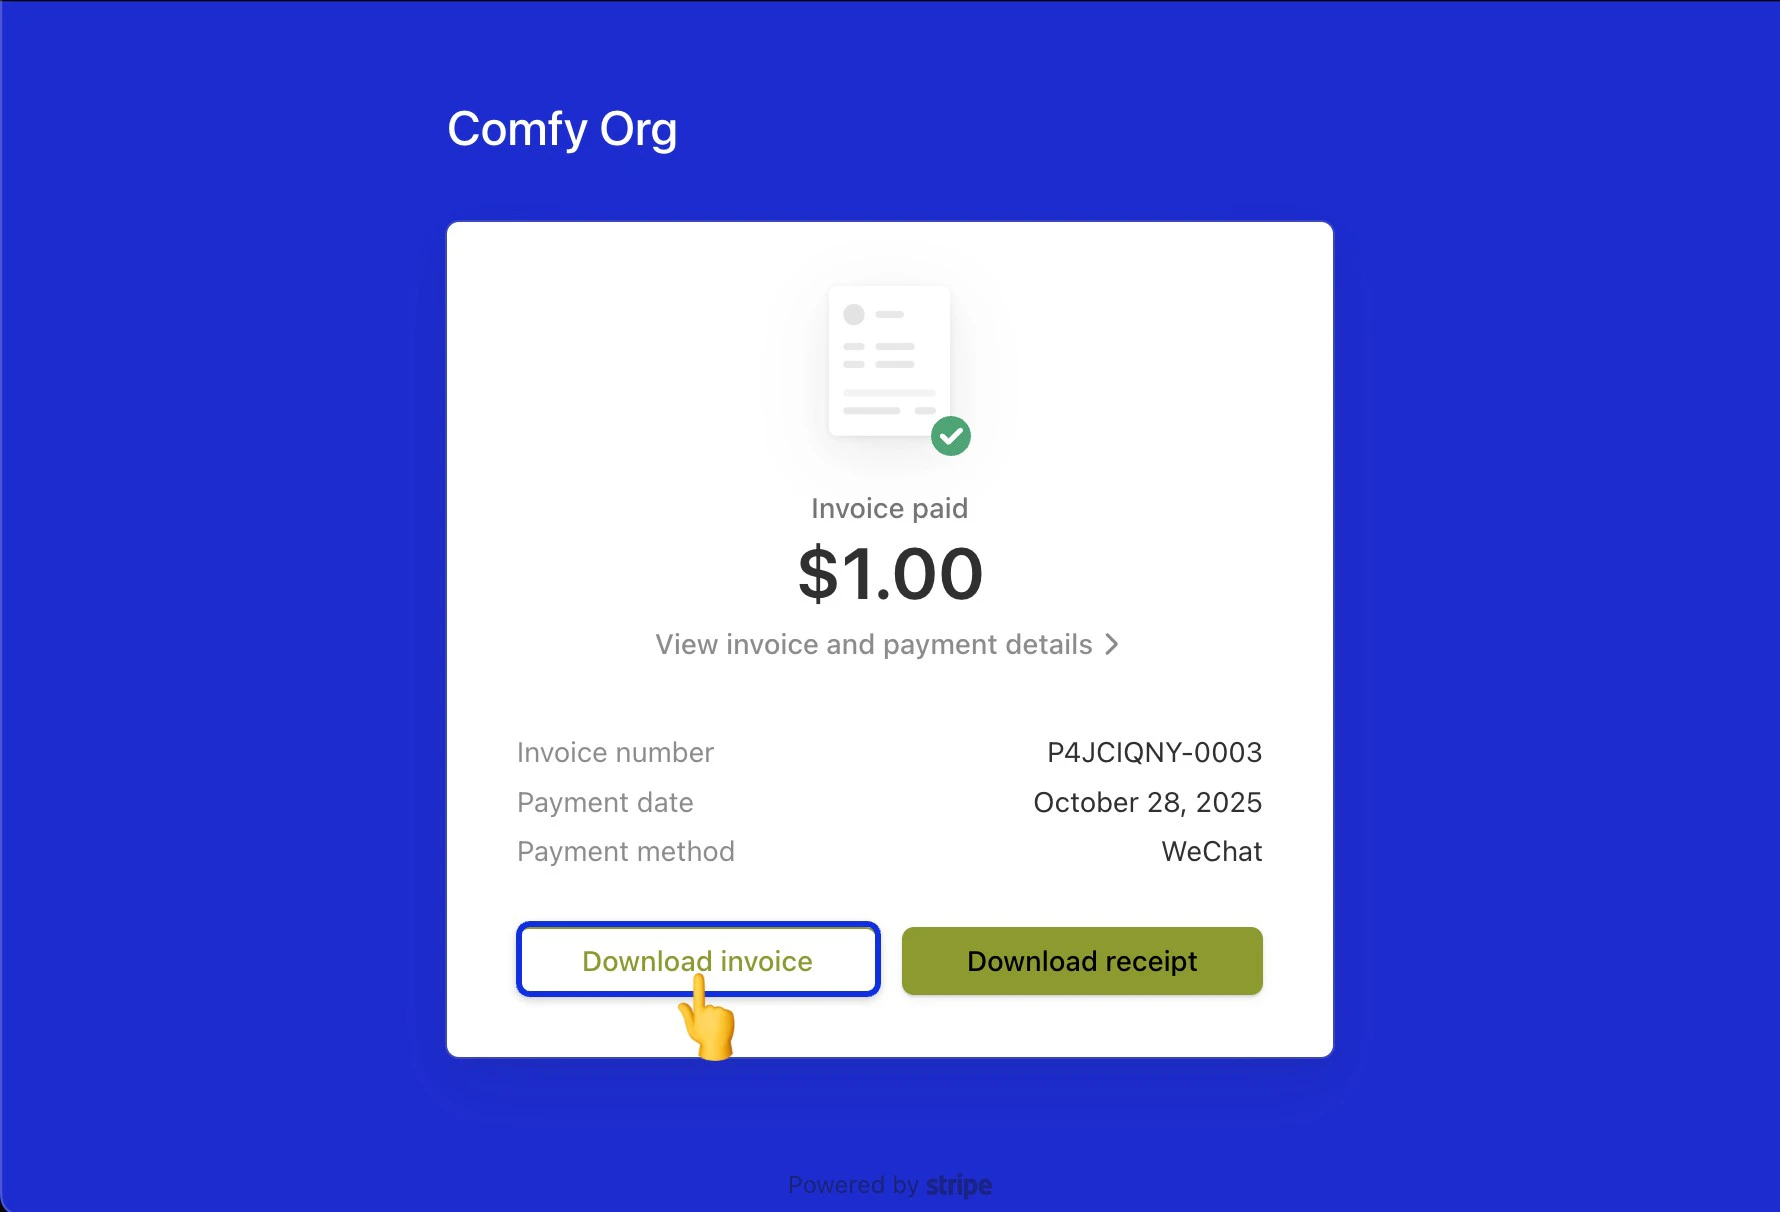
Task: Select the WeChat payment method value
Action: 1211,852
